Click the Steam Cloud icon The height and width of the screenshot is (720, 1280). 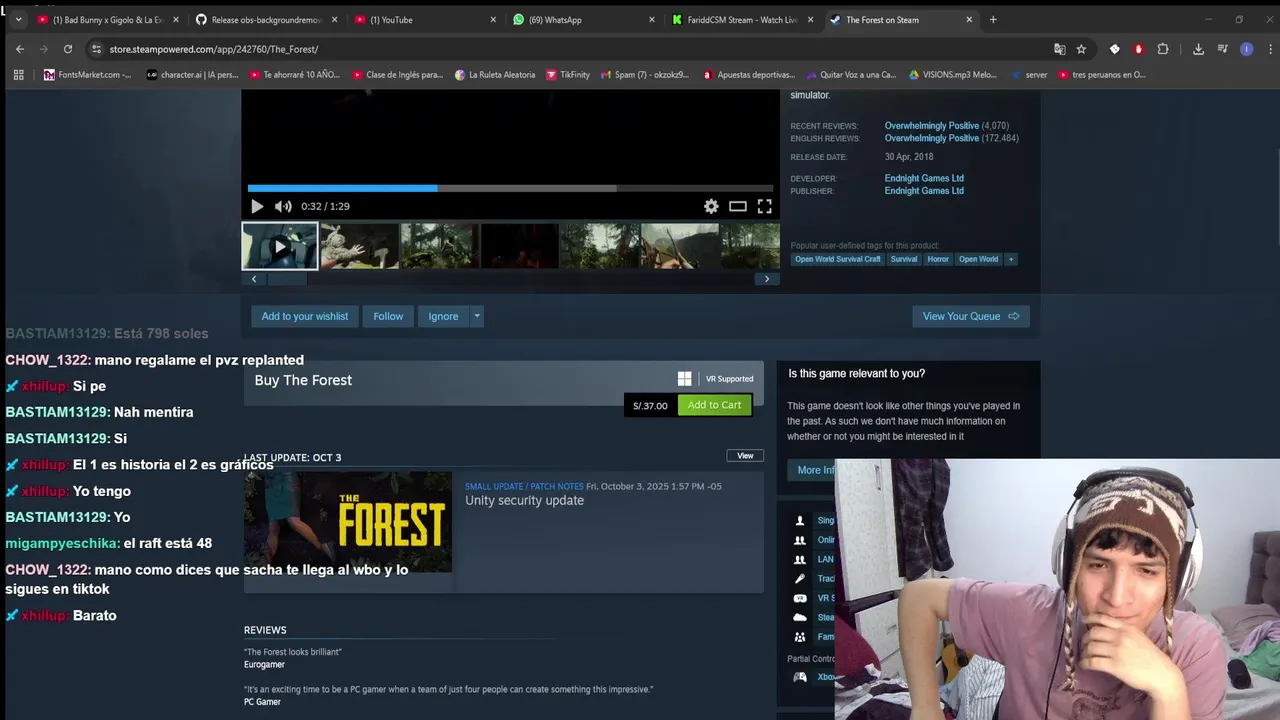pyautogui.click(x=800, y=617)
